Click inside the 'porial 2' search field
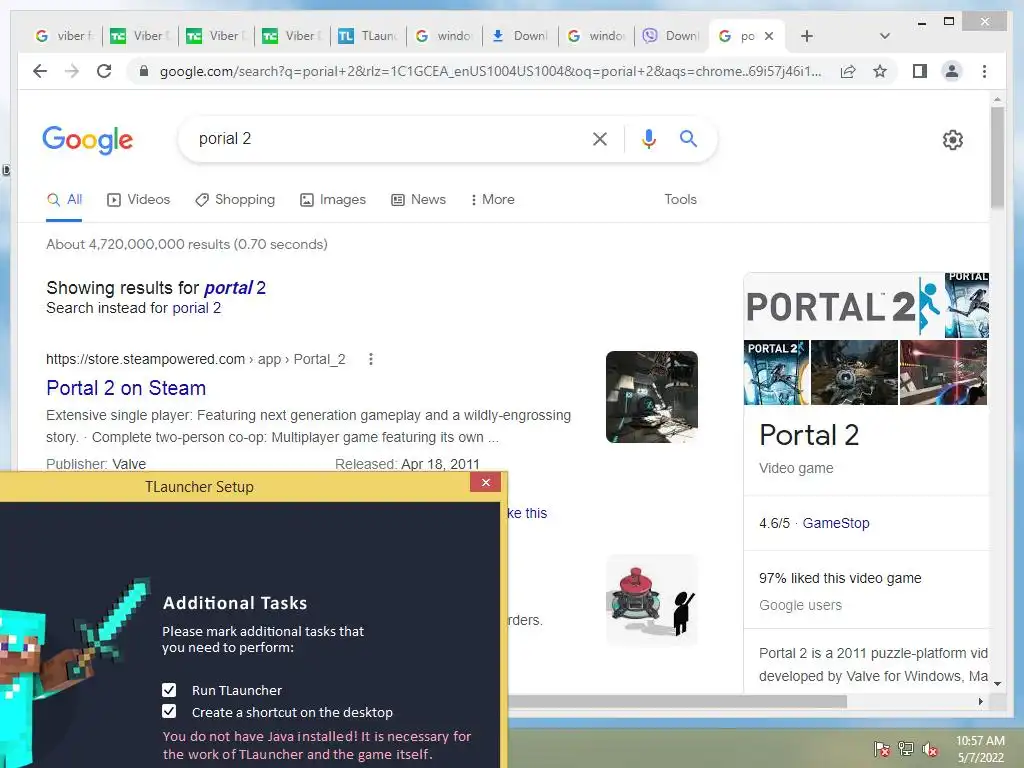 coord(385,138)
